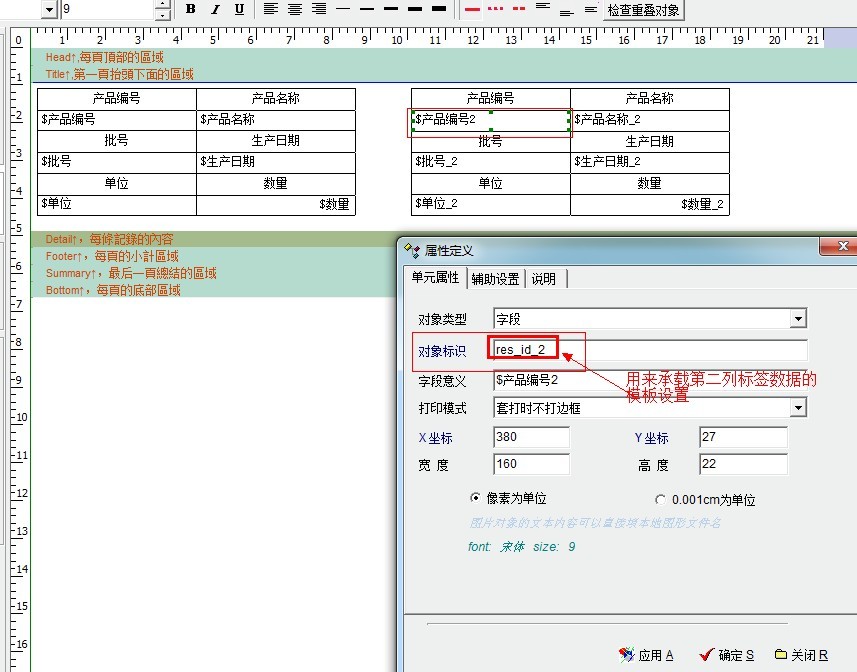Center align text using toolbar icon
The height and width of the screenshot is (672, 857).
[295, 9]
